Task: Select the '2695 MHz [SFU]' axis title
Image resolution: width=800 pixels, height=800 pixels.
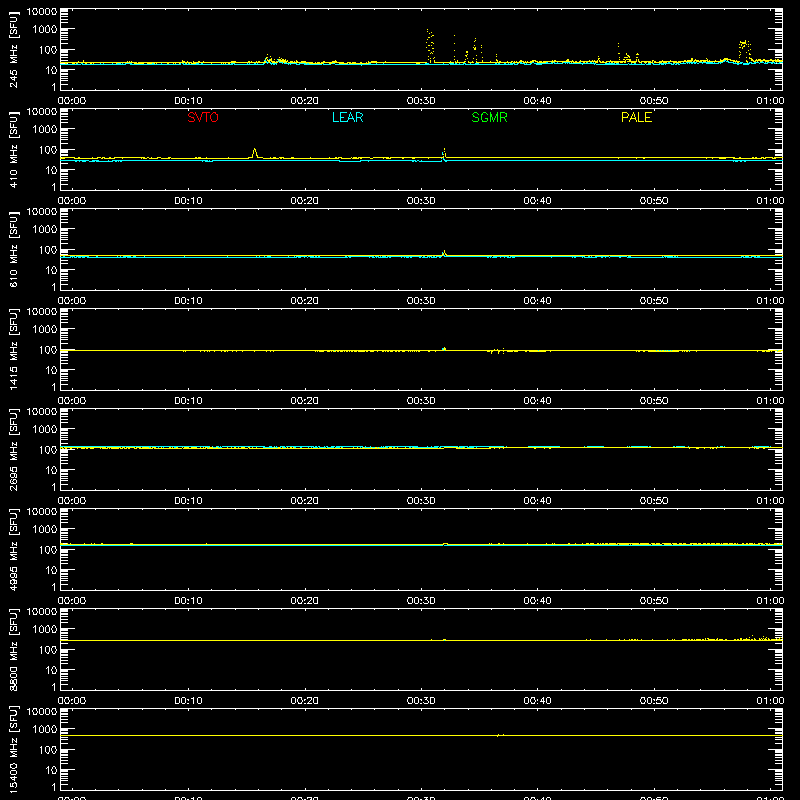Action: (x=13, y=449)
